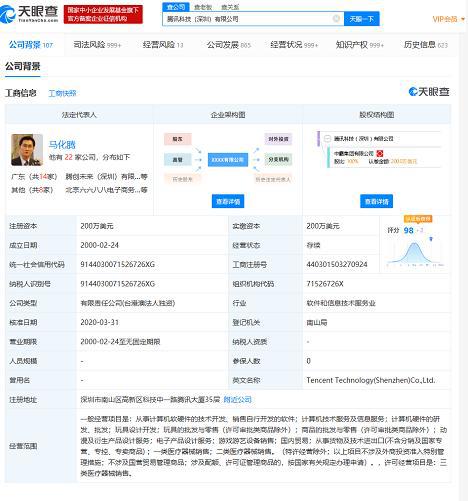Select the 营业期限 value 2000-02-24至无固定期限
Viewport: 468px width, 501px height.
point(120,342)
